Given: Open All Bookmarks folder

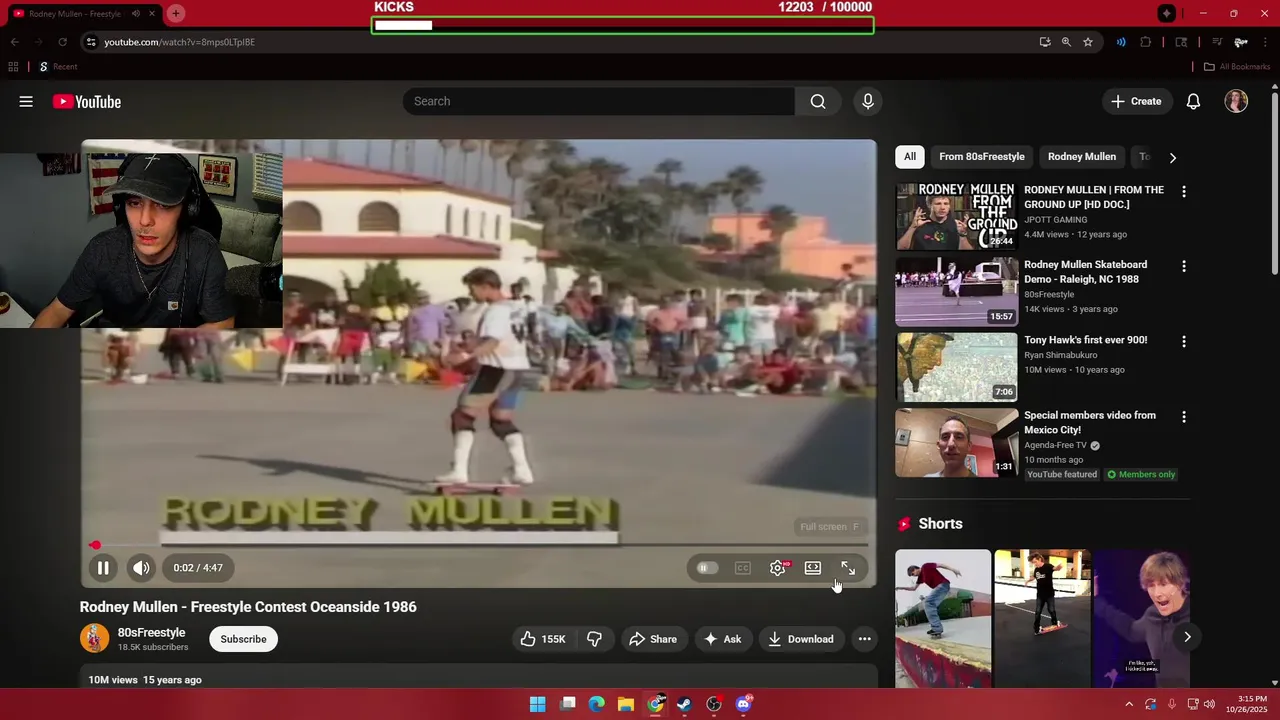Looking at the screenshot, I should coord(1237,67).
